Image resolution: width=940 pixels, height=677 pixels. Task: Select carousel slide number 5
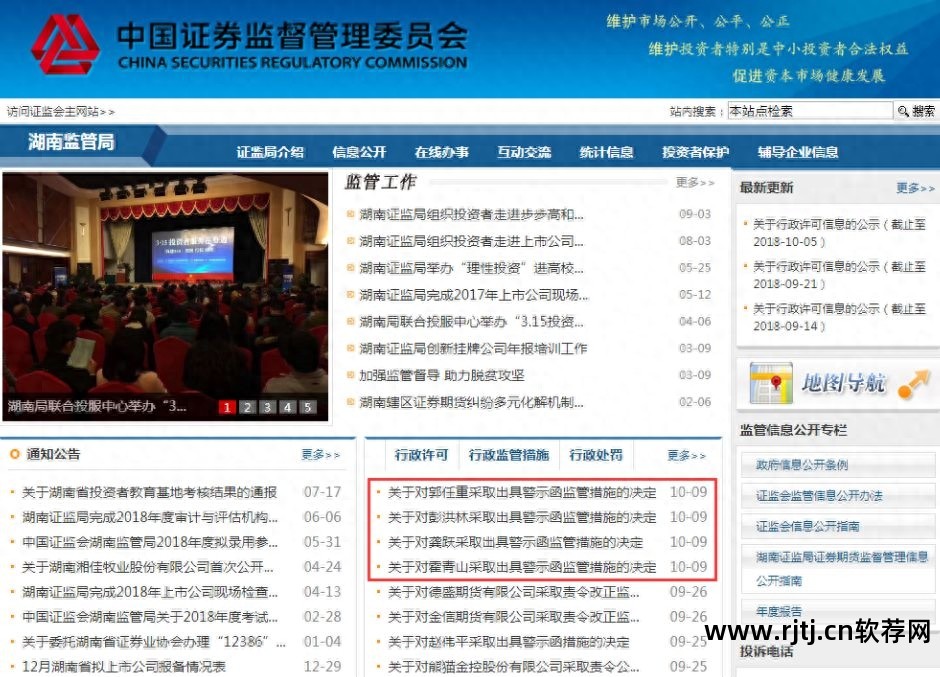tap(307, 407)
